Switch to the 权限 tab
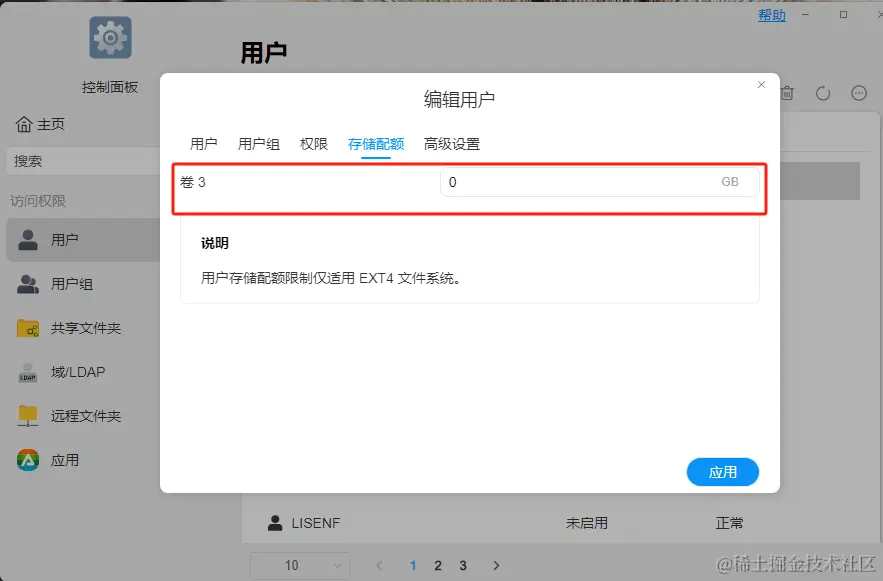This screenshot has width=883, height=581. [314, 143]
